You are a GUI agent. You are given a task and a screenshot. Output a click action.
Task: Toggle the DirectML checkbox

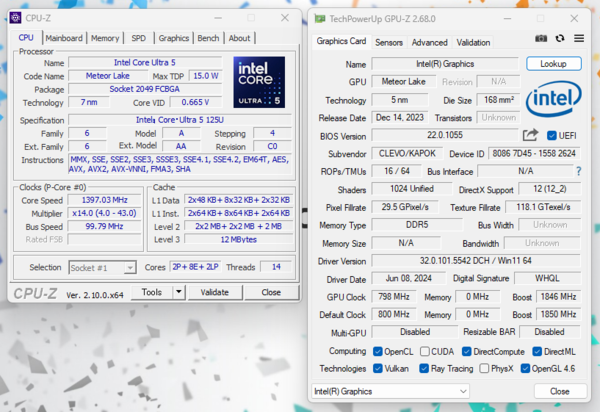point(537,351)
